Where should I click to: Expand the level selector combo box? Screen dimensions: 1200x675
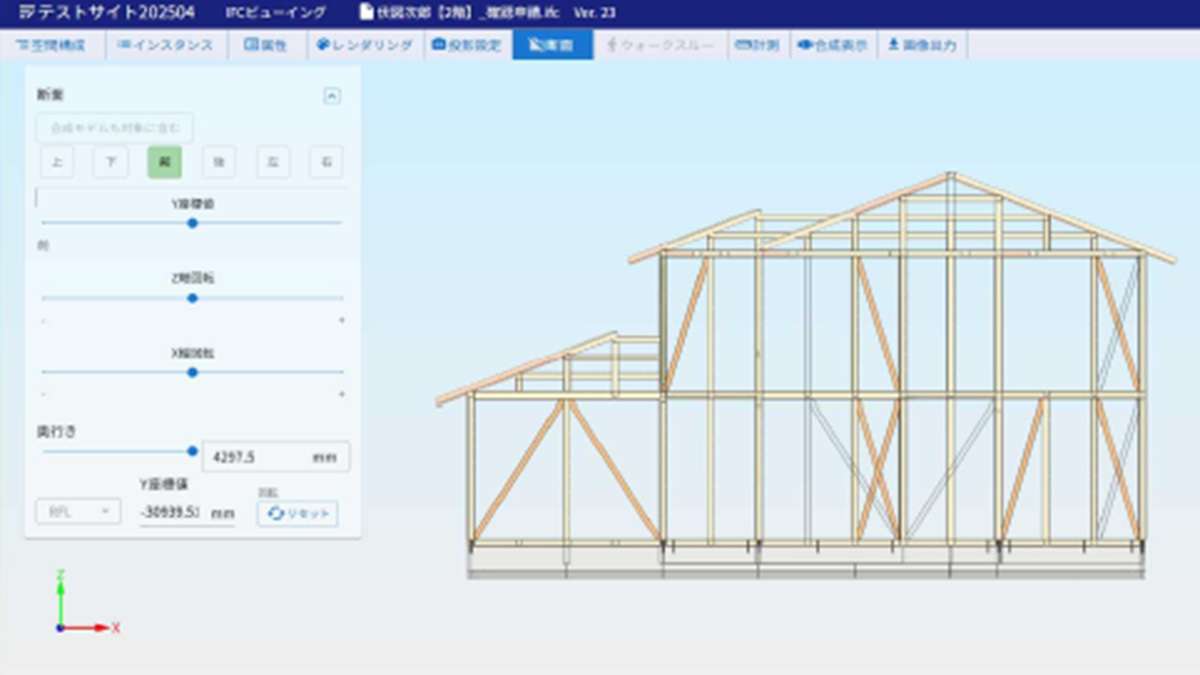[x=77, y=512]
